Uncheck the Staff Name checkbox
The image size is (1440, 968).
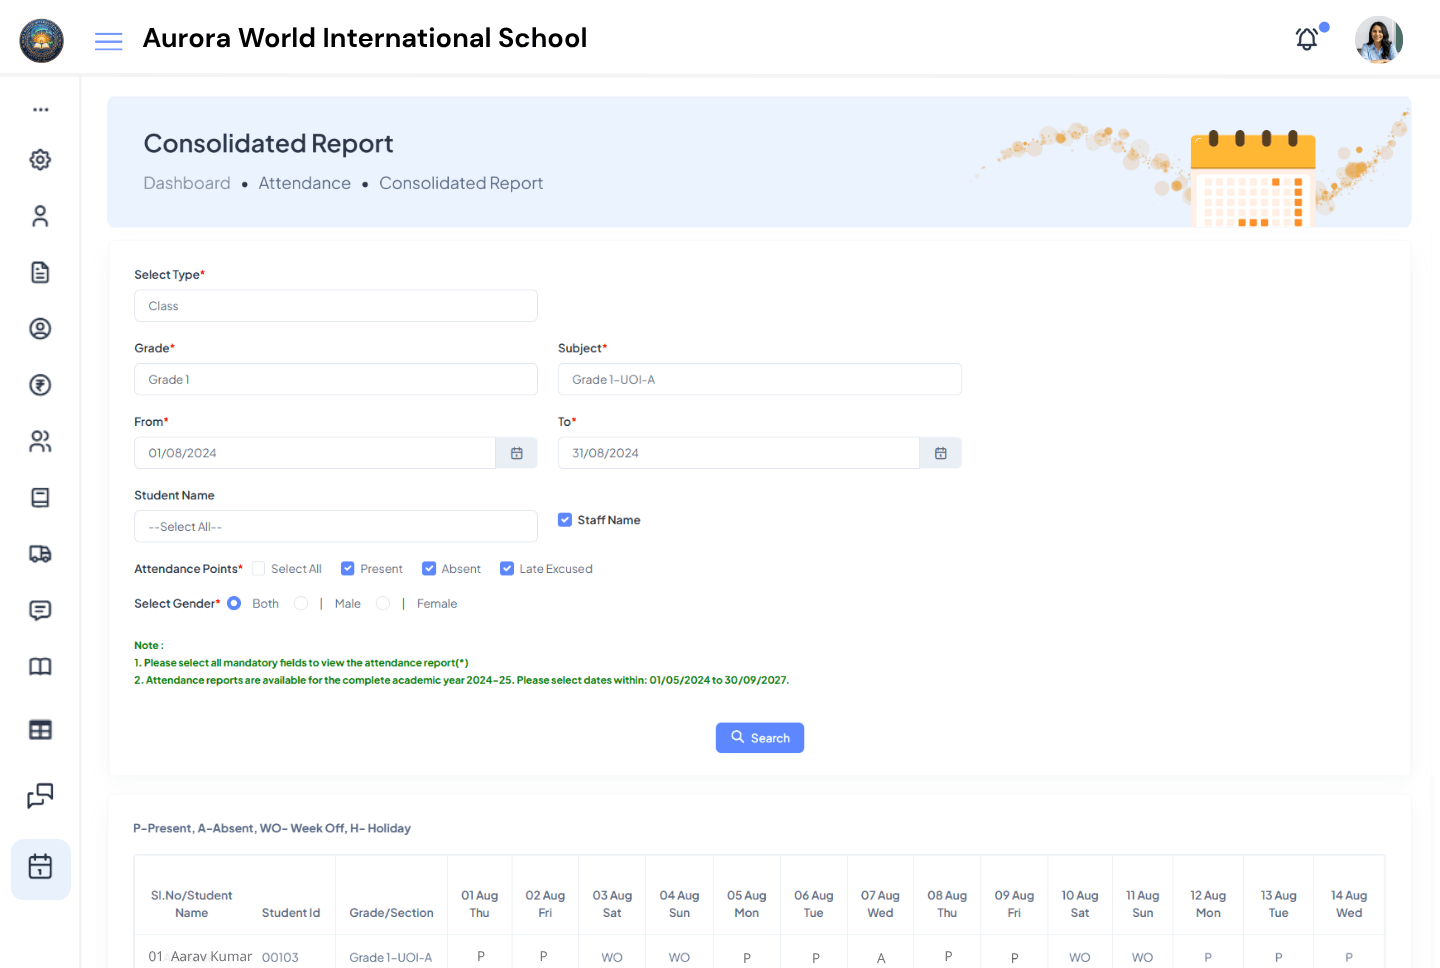565,519
